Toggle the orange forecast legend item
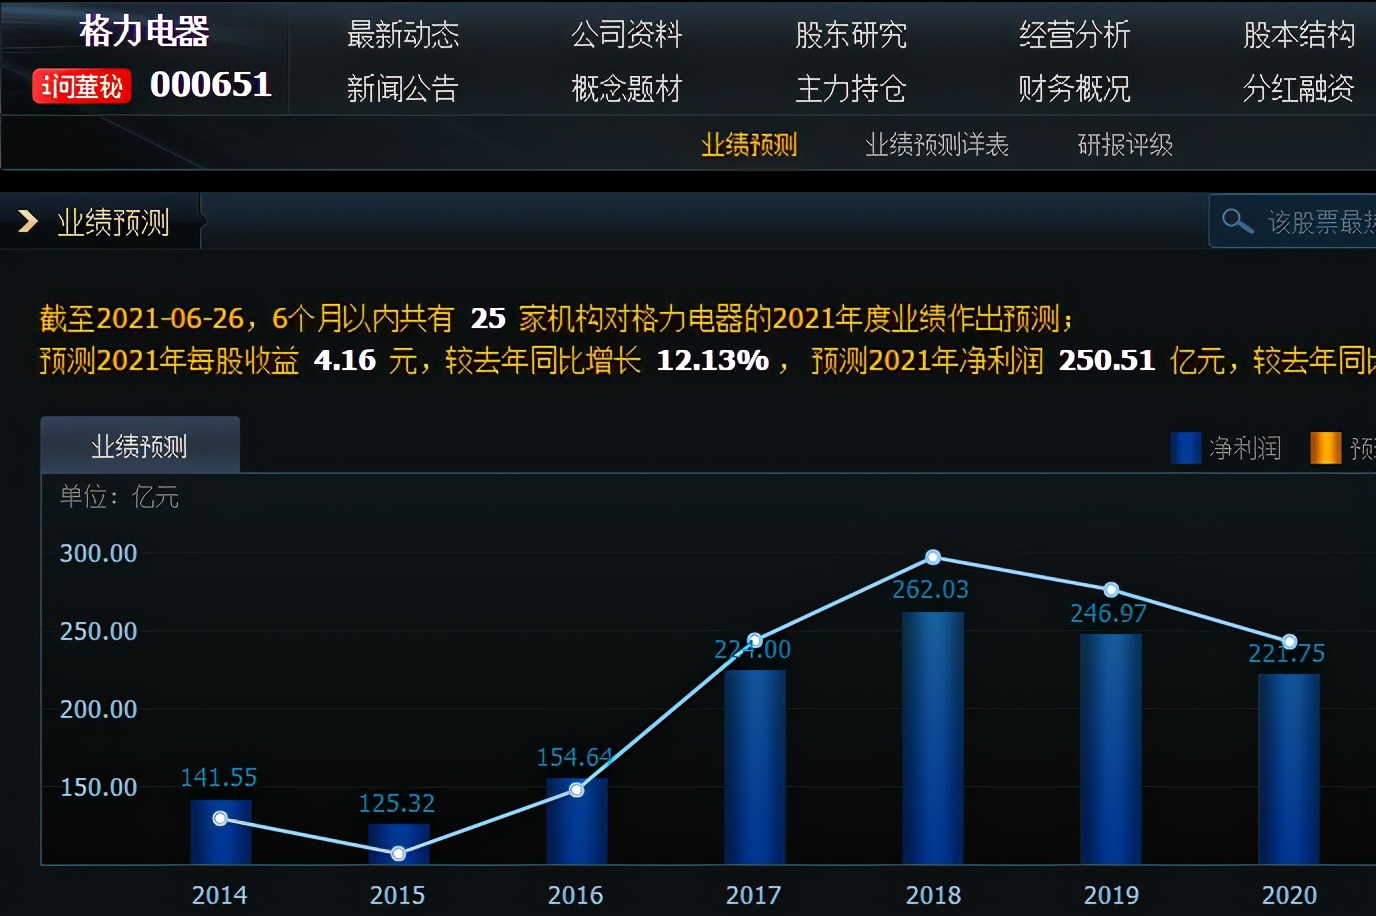Screen dimensions: 1376x916 click(1330, 448)
